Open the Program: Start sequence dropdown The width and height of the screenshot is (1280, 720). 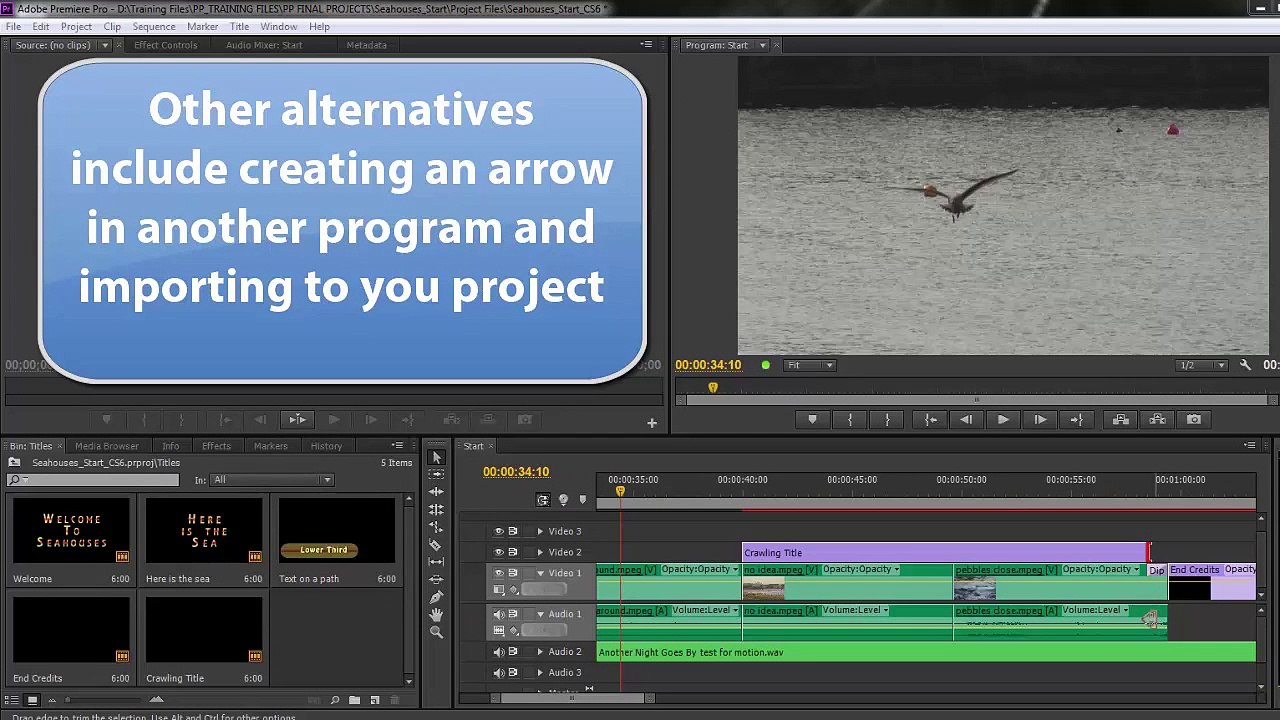pos(762,45)
